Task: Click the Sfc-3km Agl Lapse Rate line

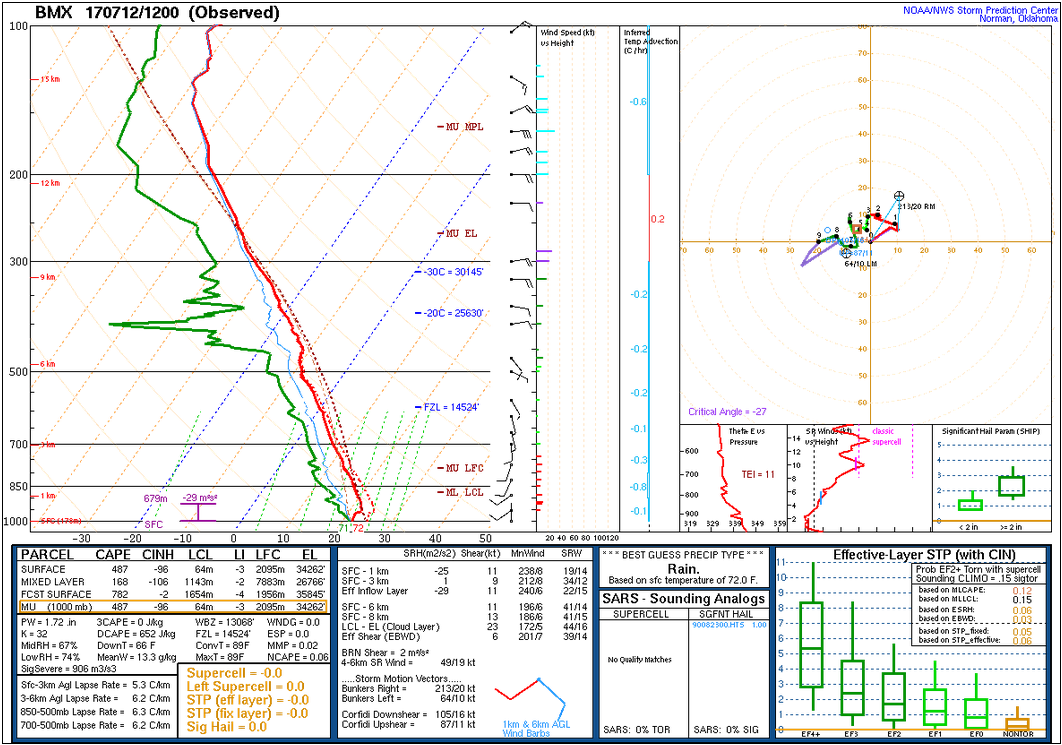Action: 95,685
